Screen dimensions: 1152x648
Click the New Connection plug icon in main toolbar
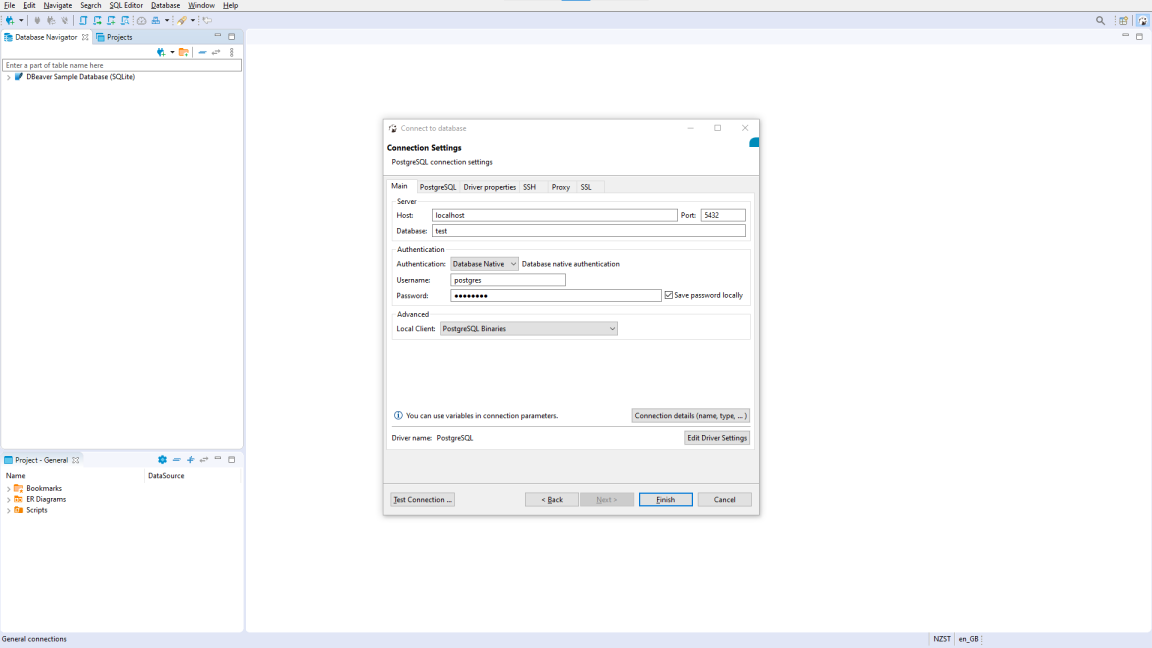[10, 21]
